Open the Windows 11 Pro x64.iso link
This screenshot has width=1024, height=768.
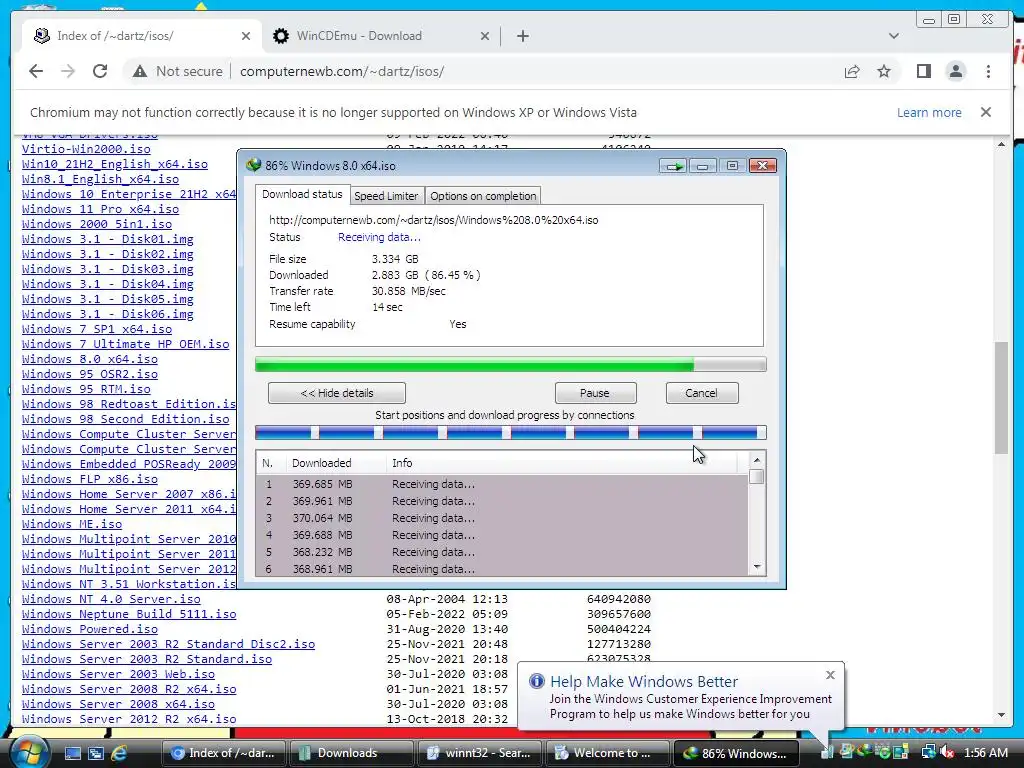click(x=101, y=209)
